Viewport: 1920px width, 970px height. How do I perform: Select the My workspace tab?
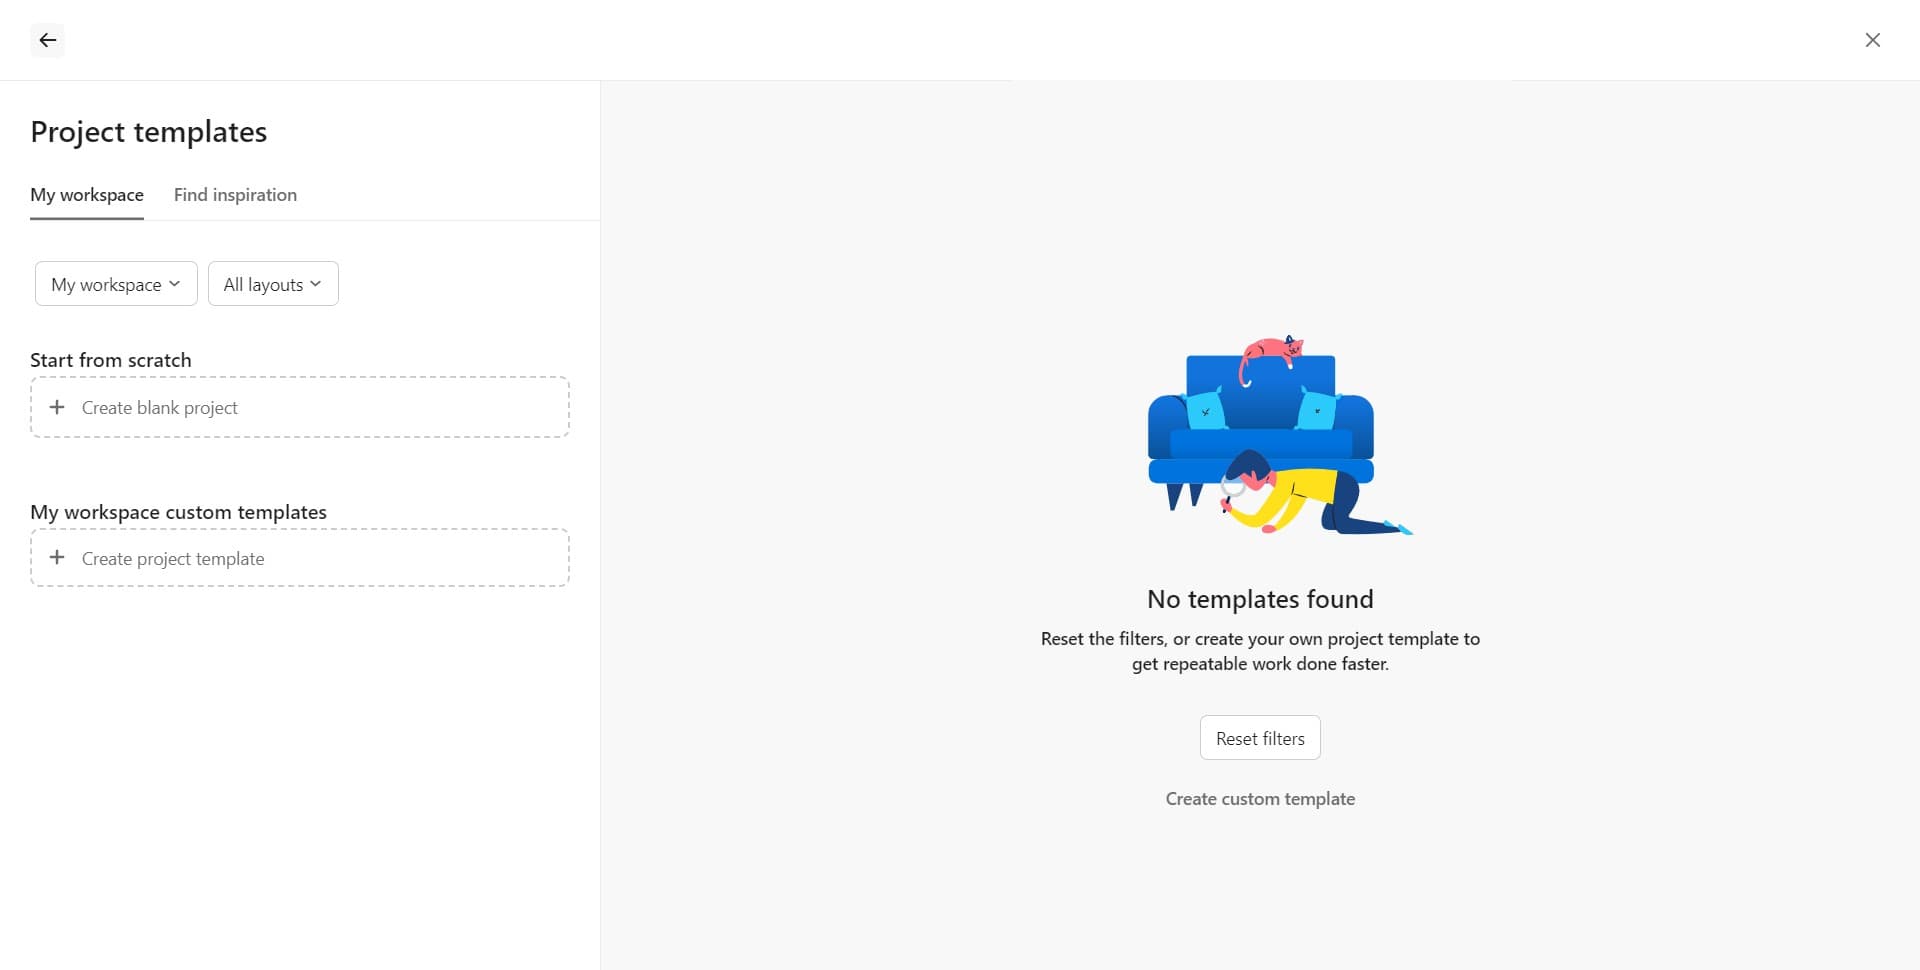[86, 195]
